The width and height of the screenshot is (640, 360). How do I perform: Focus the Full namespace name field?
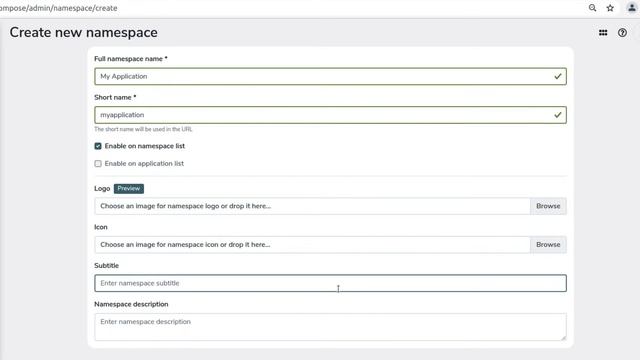click(x=330, y=76)
